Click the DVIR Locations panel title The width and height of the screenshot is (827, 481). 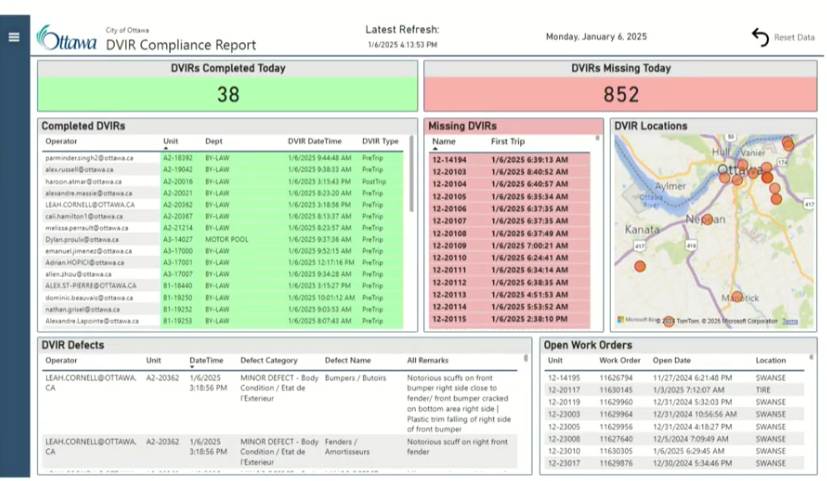click(651, 126)
